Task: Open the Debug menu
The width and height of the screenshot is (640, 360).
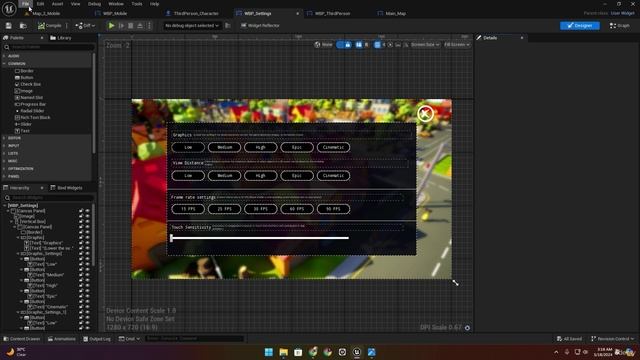Action: pos(94,4)
